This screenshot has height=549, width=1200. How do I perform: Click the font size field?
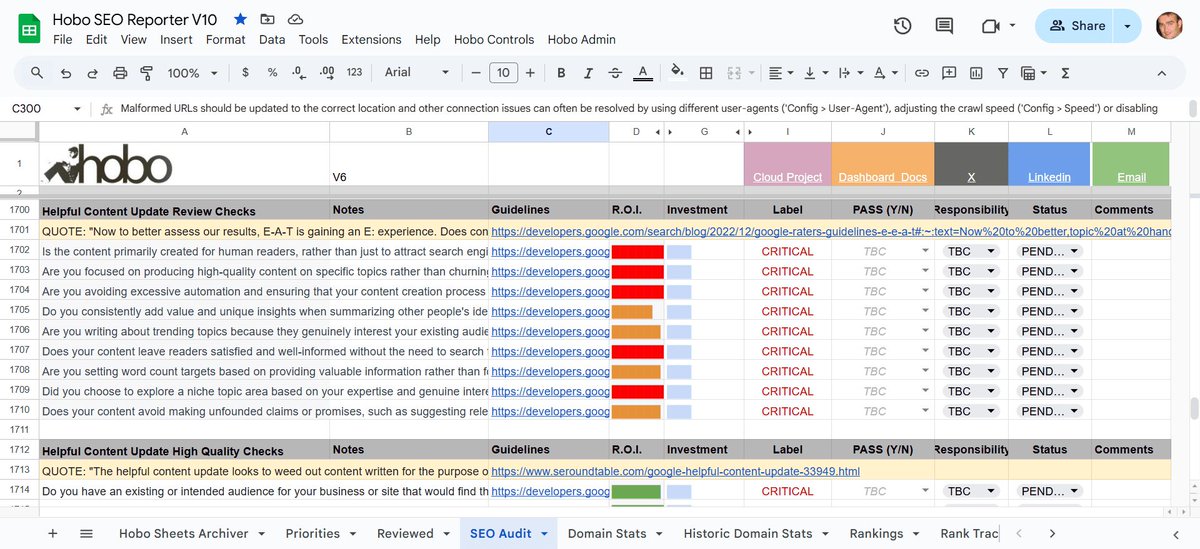tap(503, 73)
